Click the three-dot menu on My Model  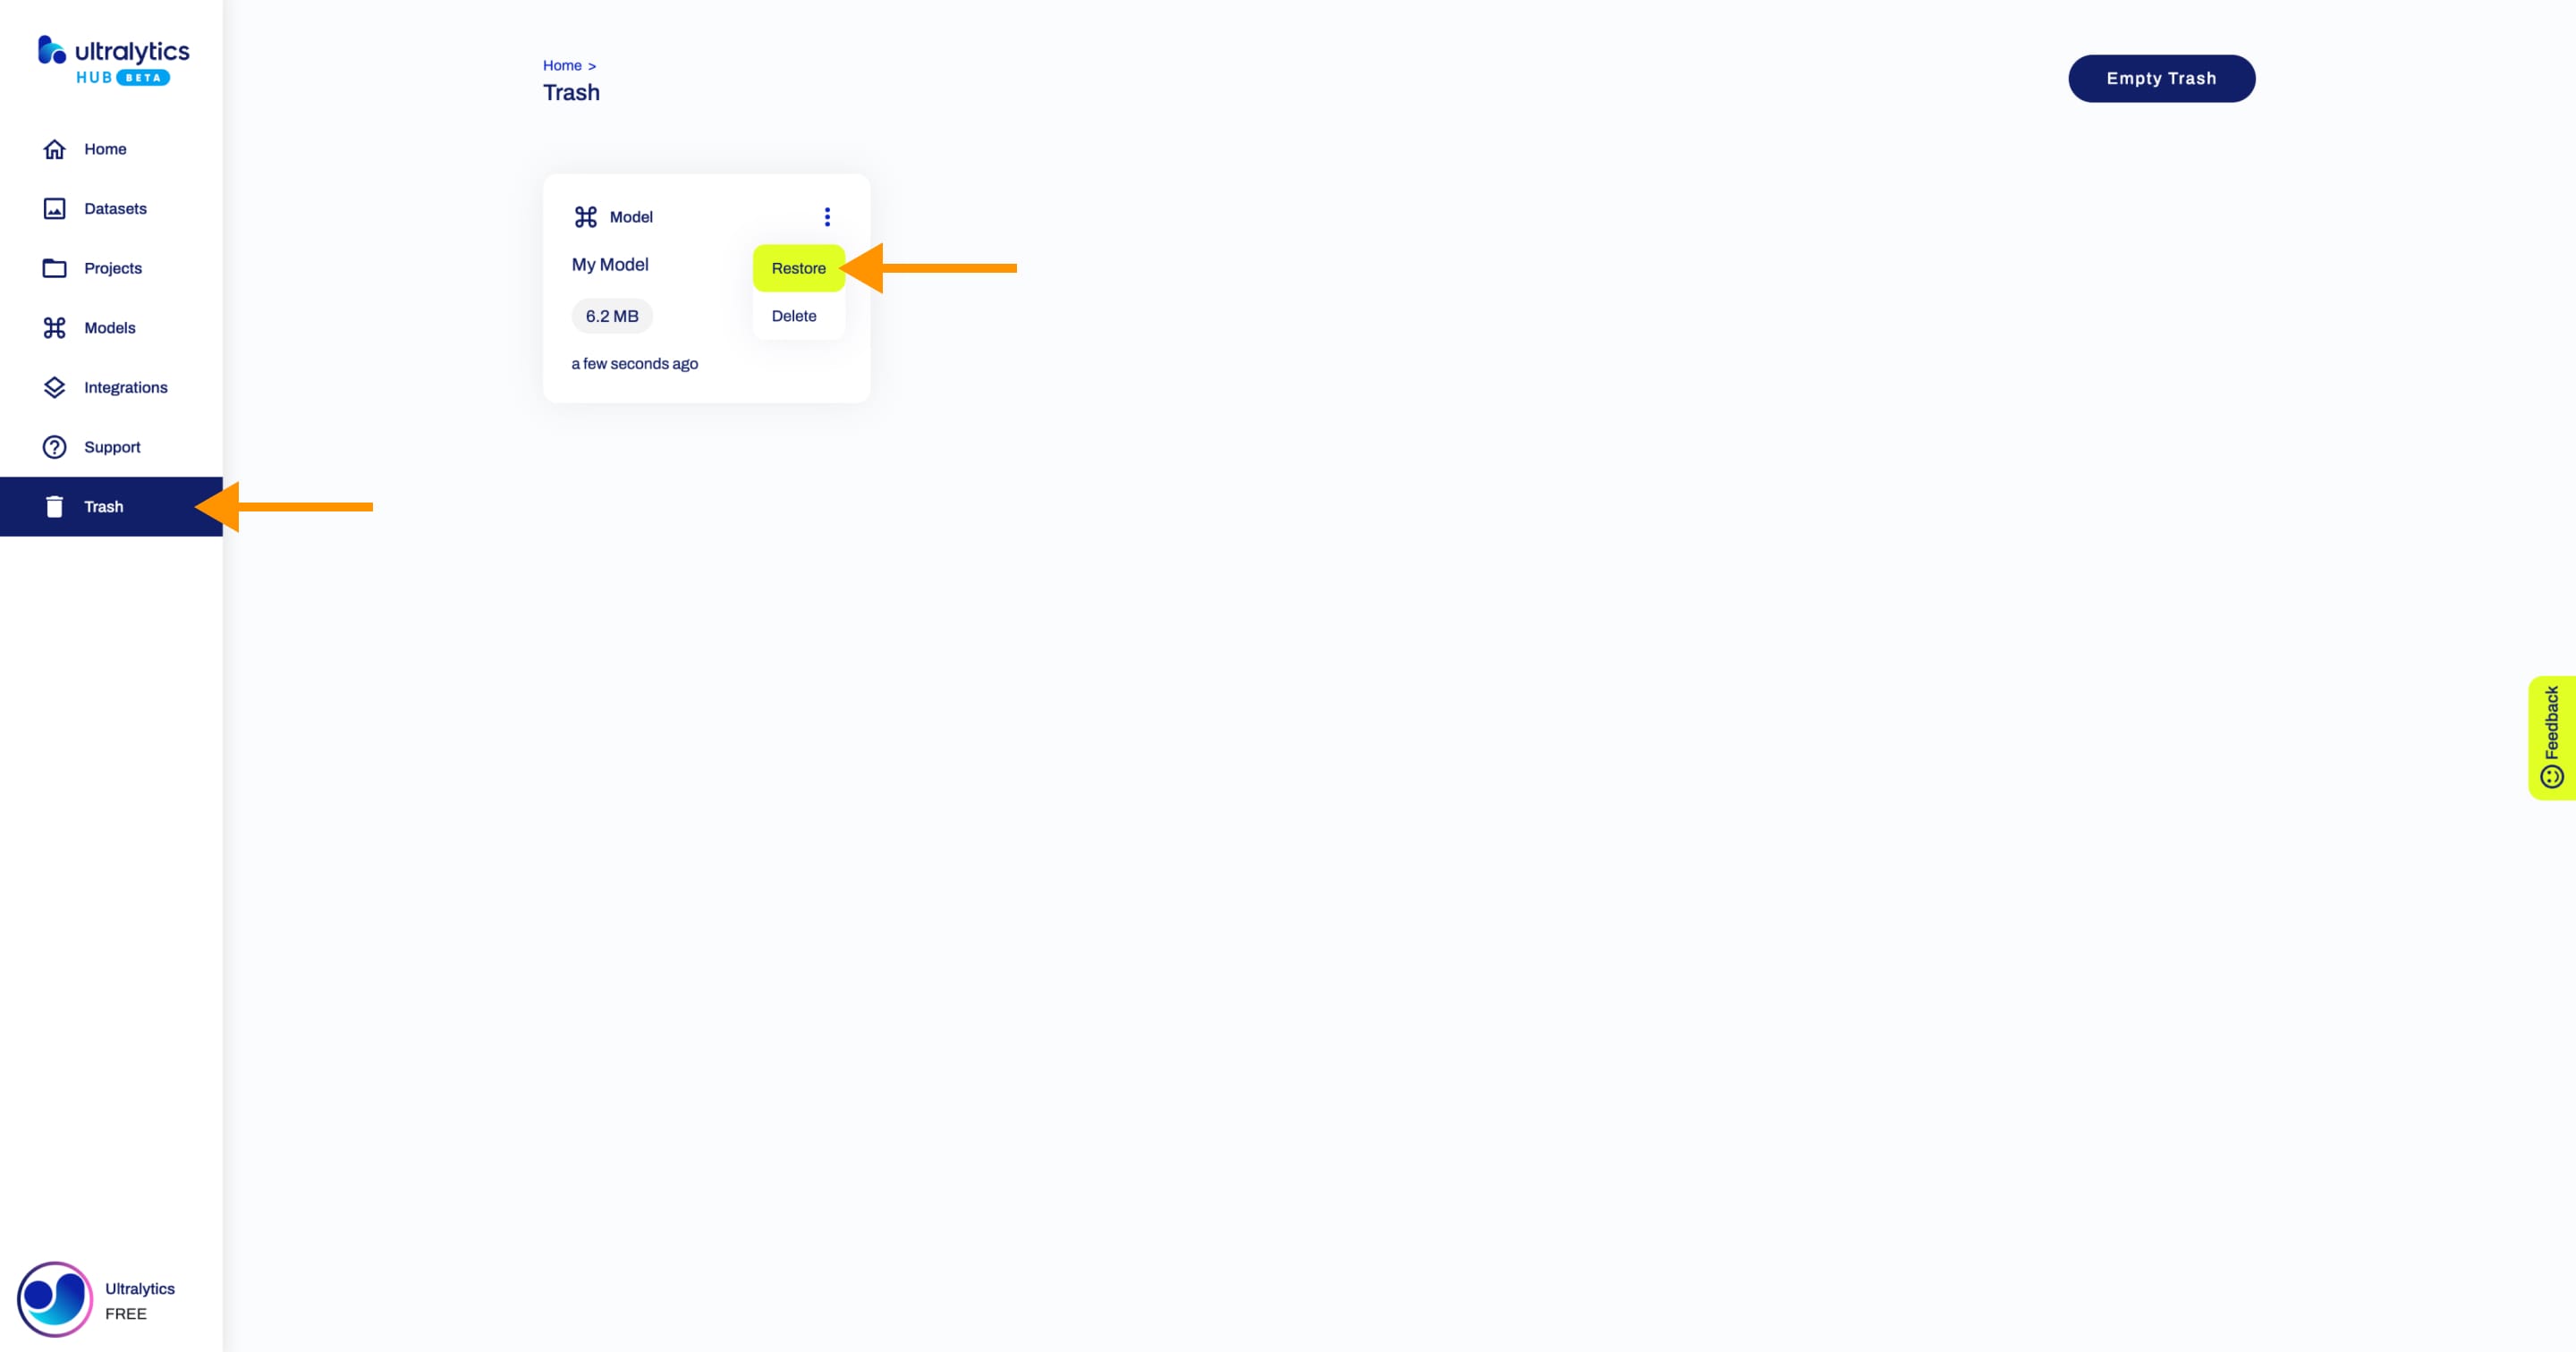(x=828, y=216)
